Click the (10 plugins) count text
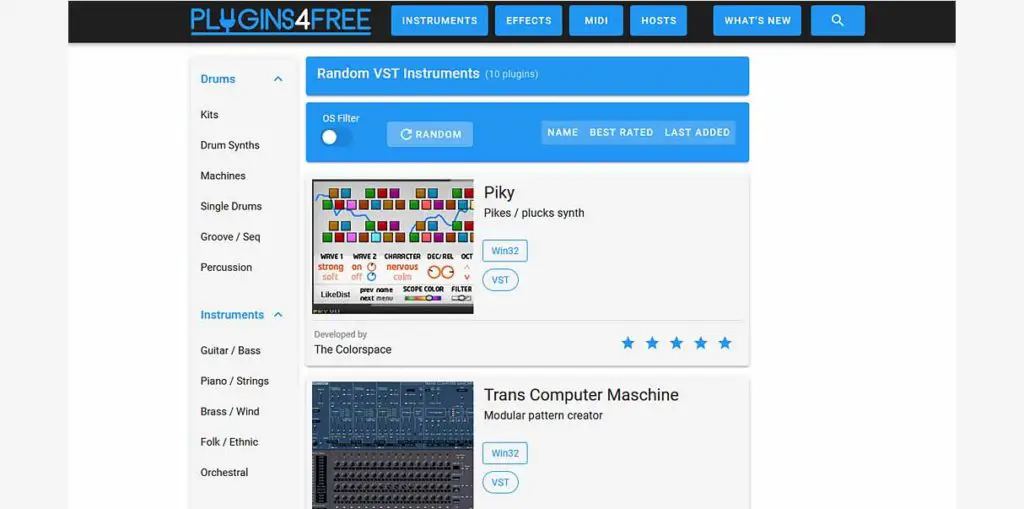 click(511, 74)
